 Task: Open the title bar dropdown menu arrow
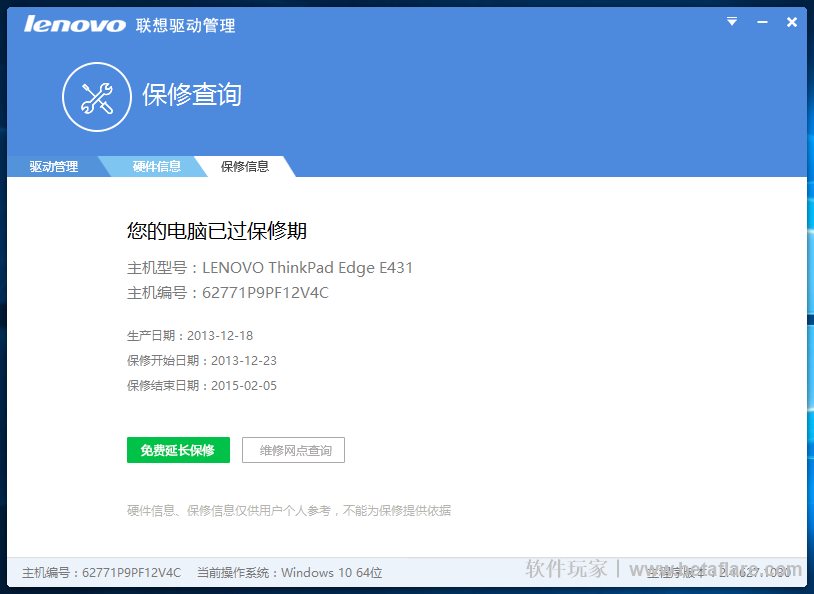[732, 22]
